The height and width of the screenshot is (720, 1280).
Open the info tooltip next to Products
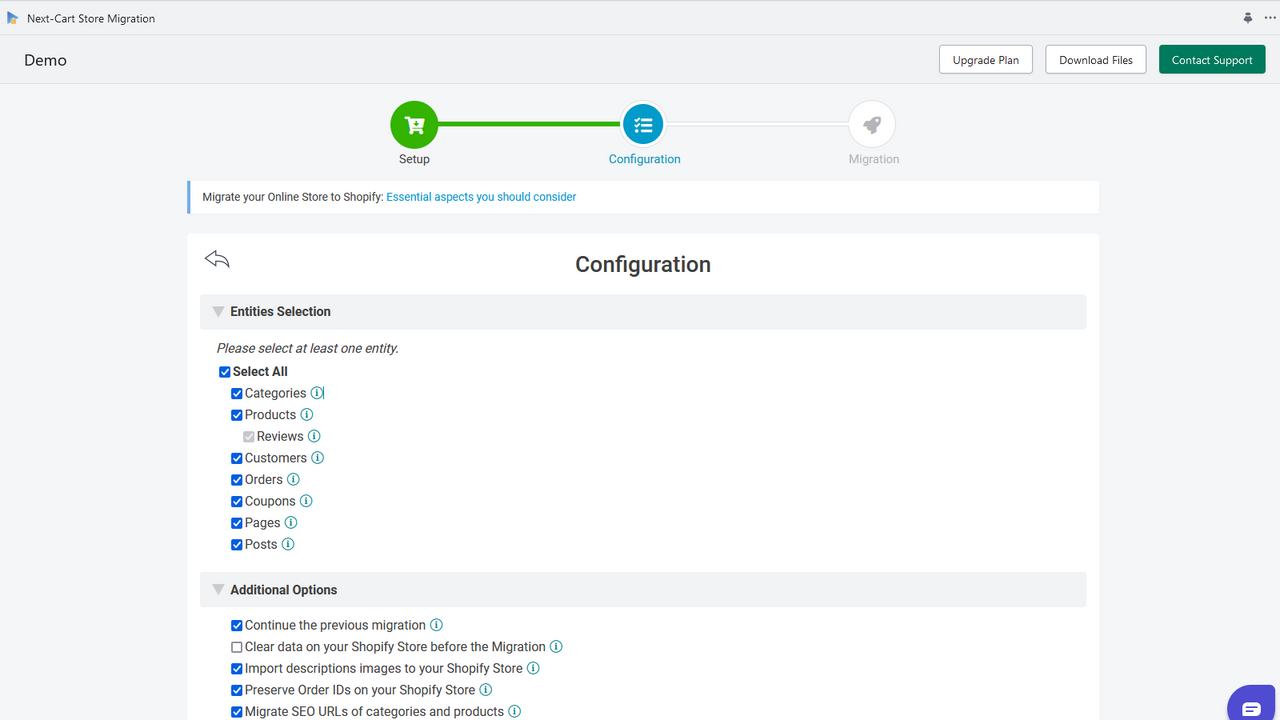[x=304, y=414]
